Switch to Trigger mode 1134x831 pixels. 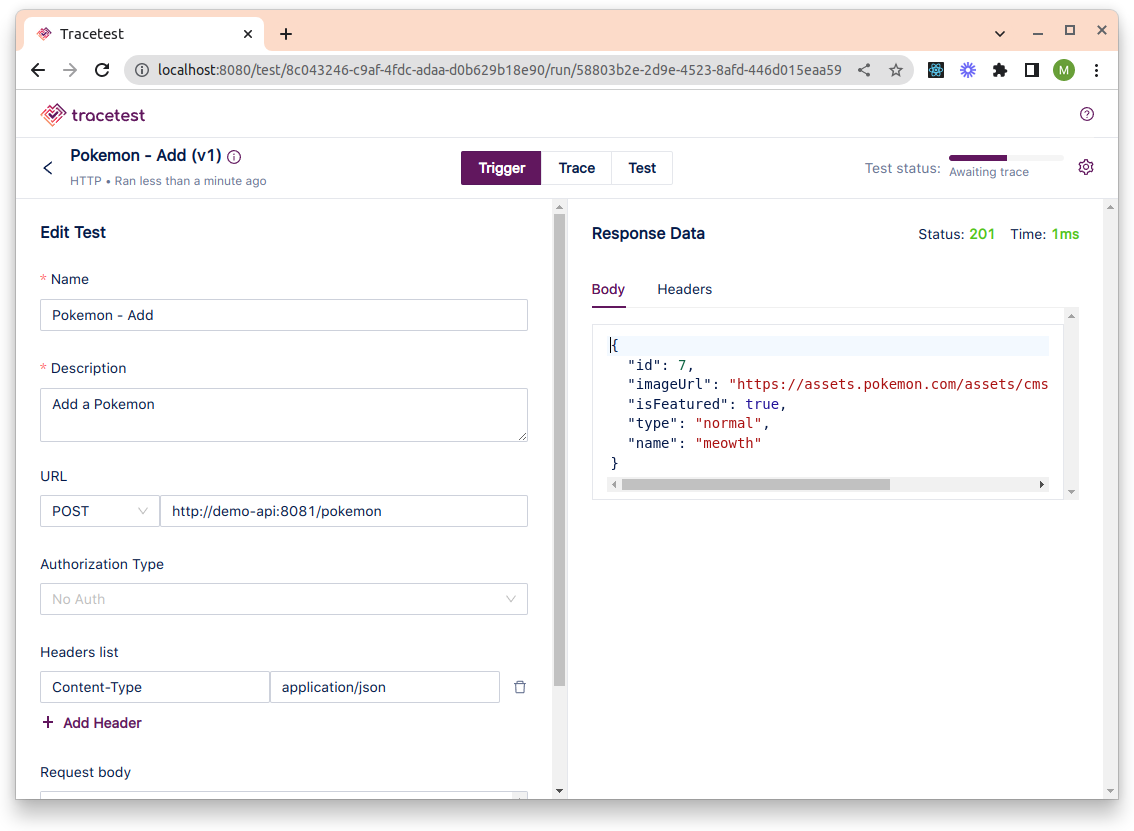501,168
